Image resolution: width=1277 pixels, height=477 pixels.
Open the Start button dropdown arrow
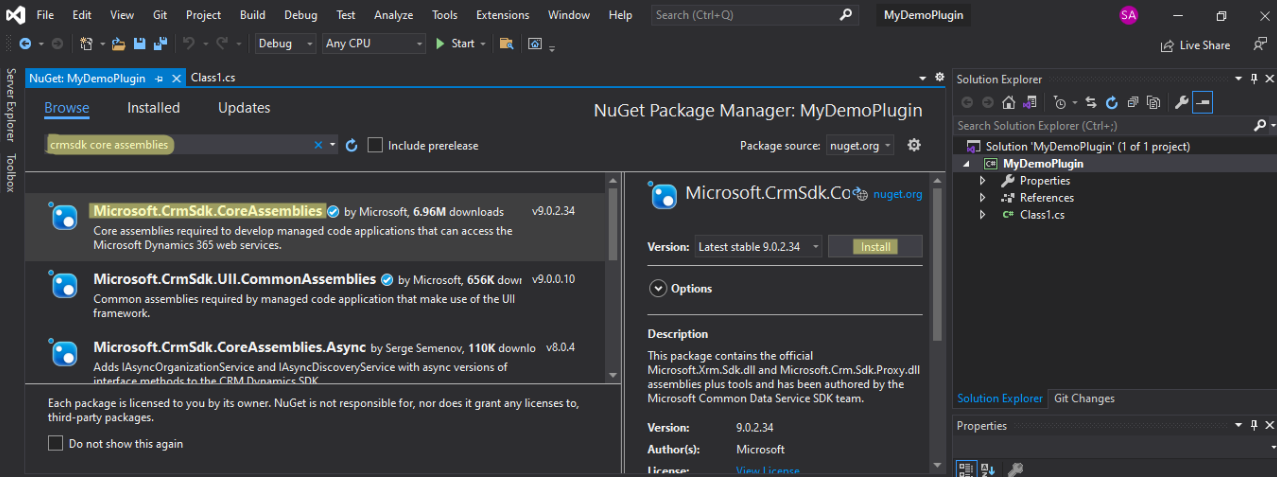coord(483,44)
